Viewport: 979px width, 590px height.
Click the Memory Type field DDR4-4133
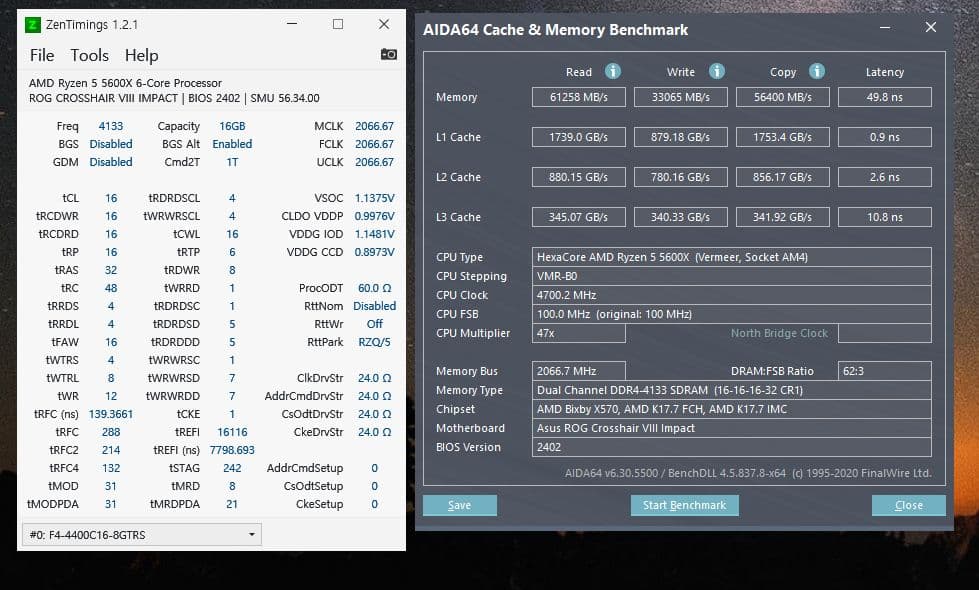click(x=732, y=390)
